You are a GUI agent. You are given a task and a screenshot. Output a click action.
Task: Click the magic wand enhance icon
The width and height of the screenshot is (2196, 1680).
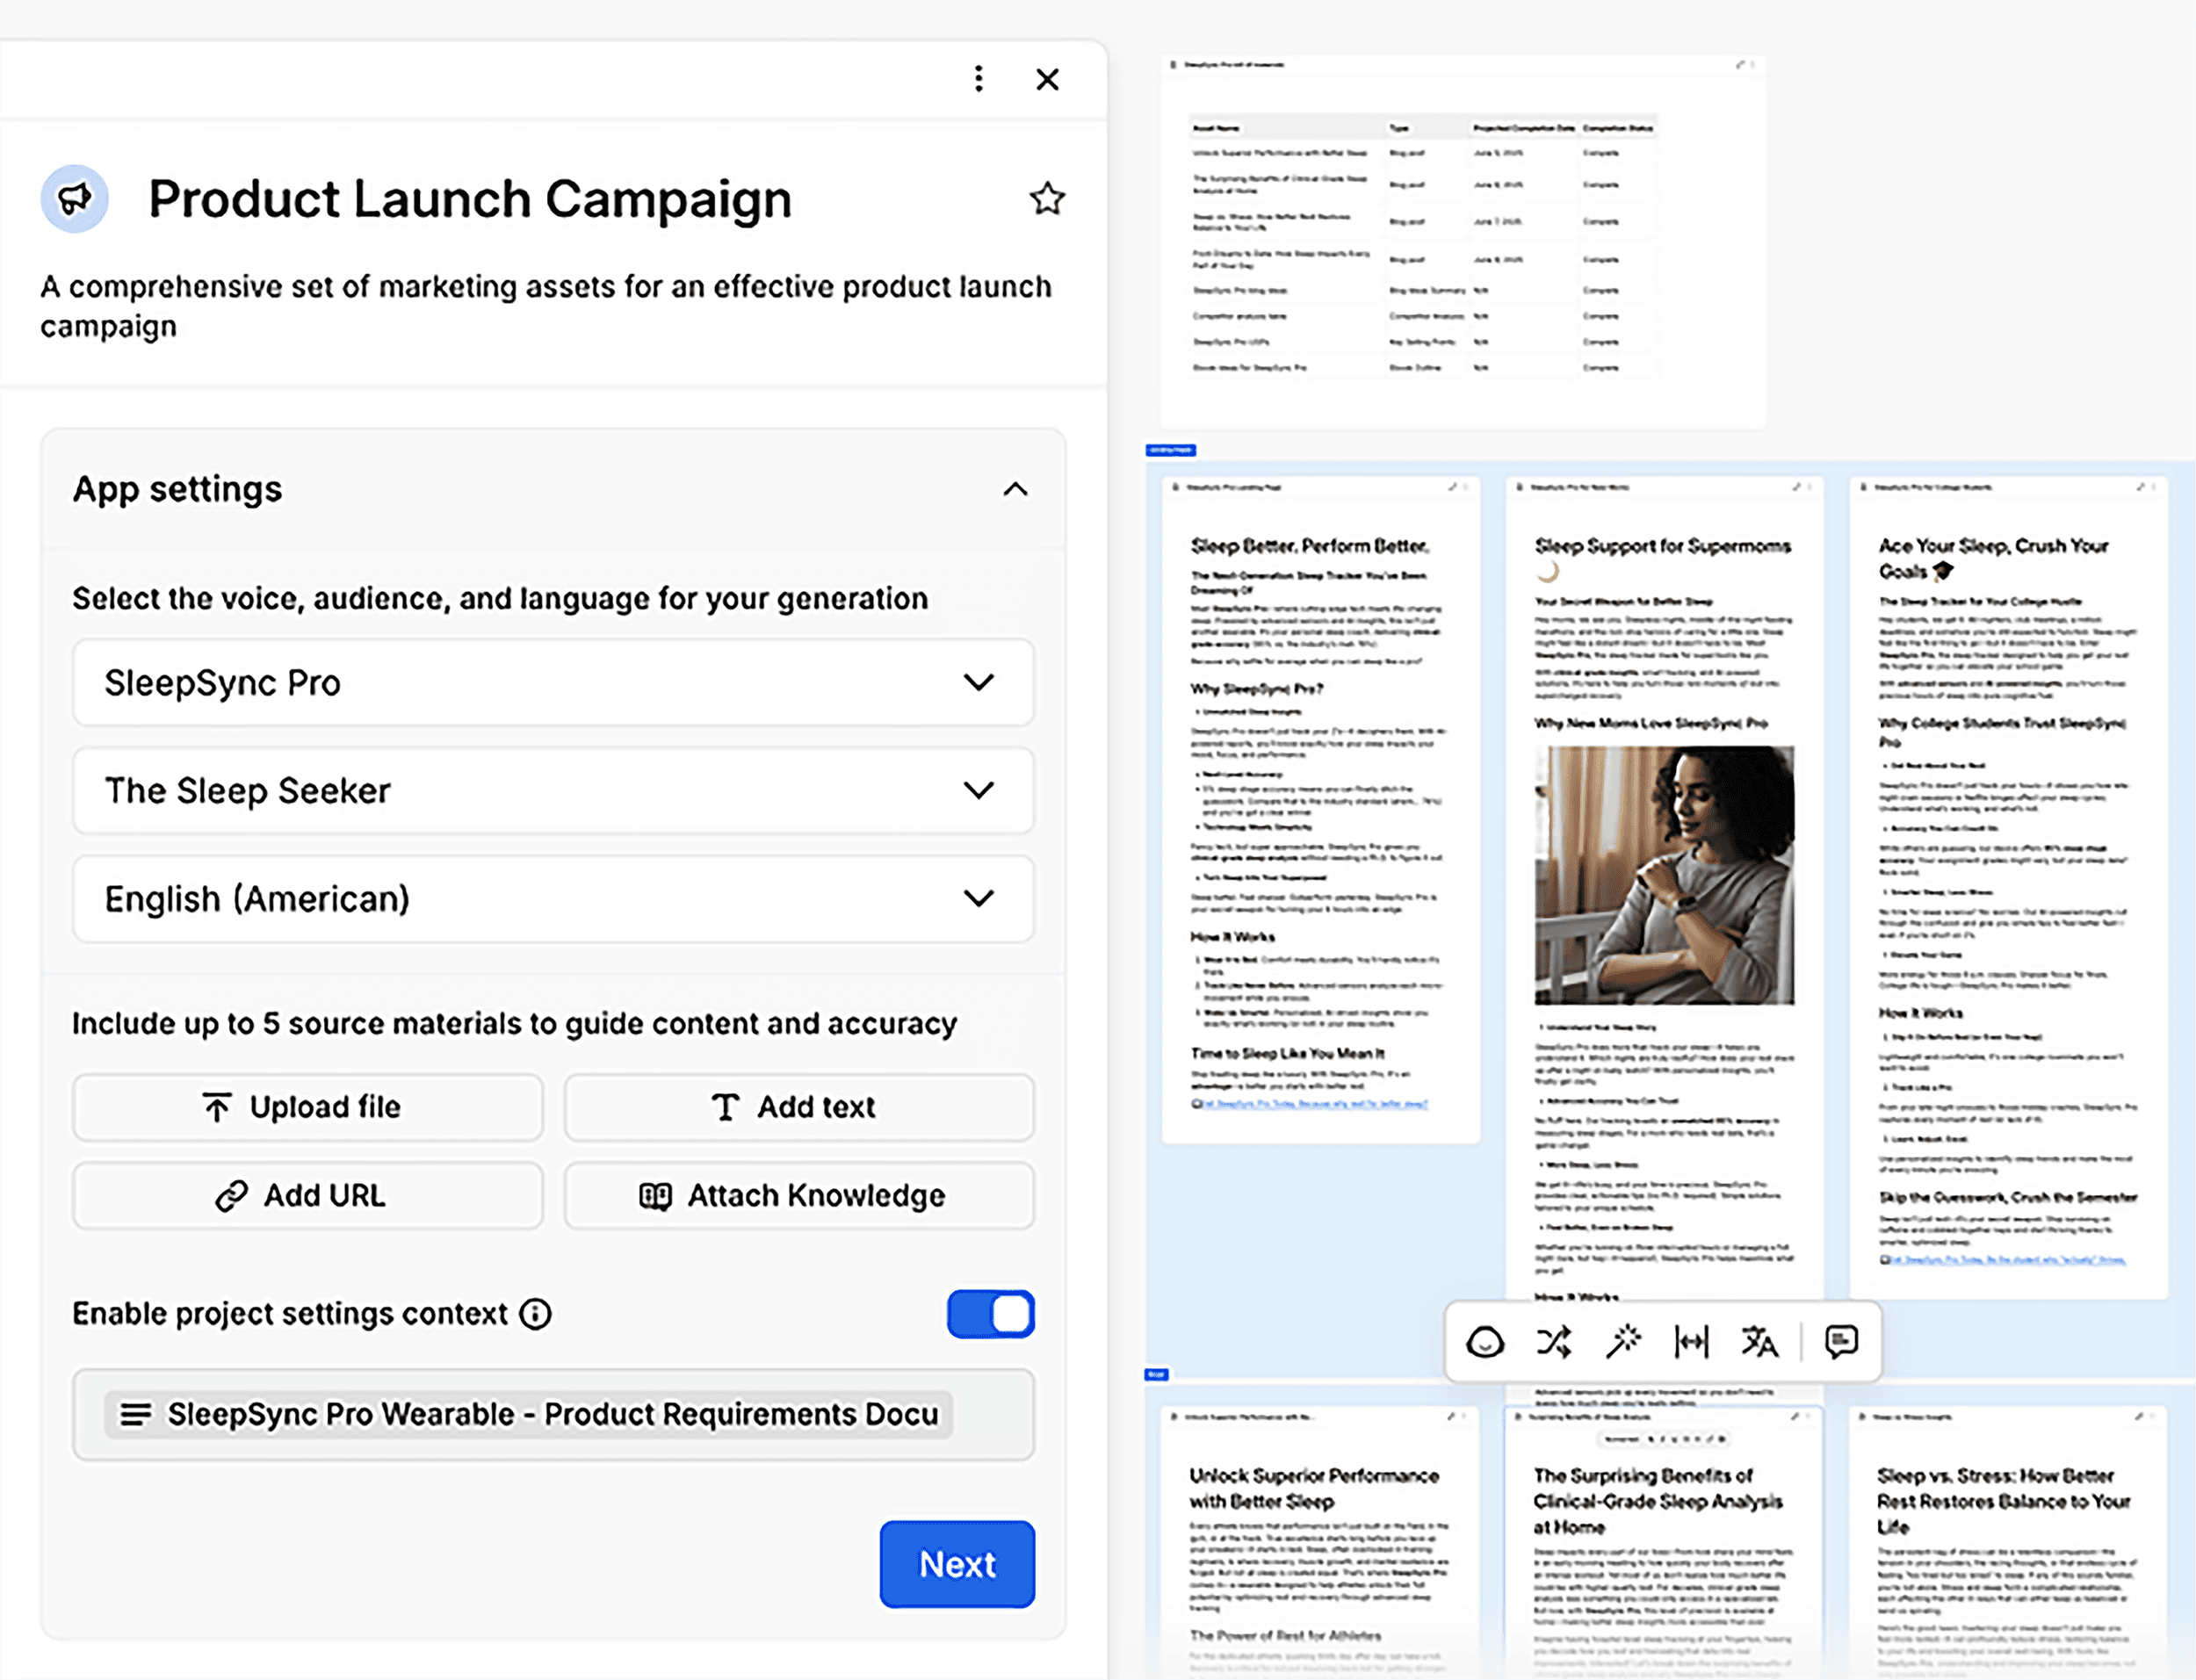(1624, 1342)
